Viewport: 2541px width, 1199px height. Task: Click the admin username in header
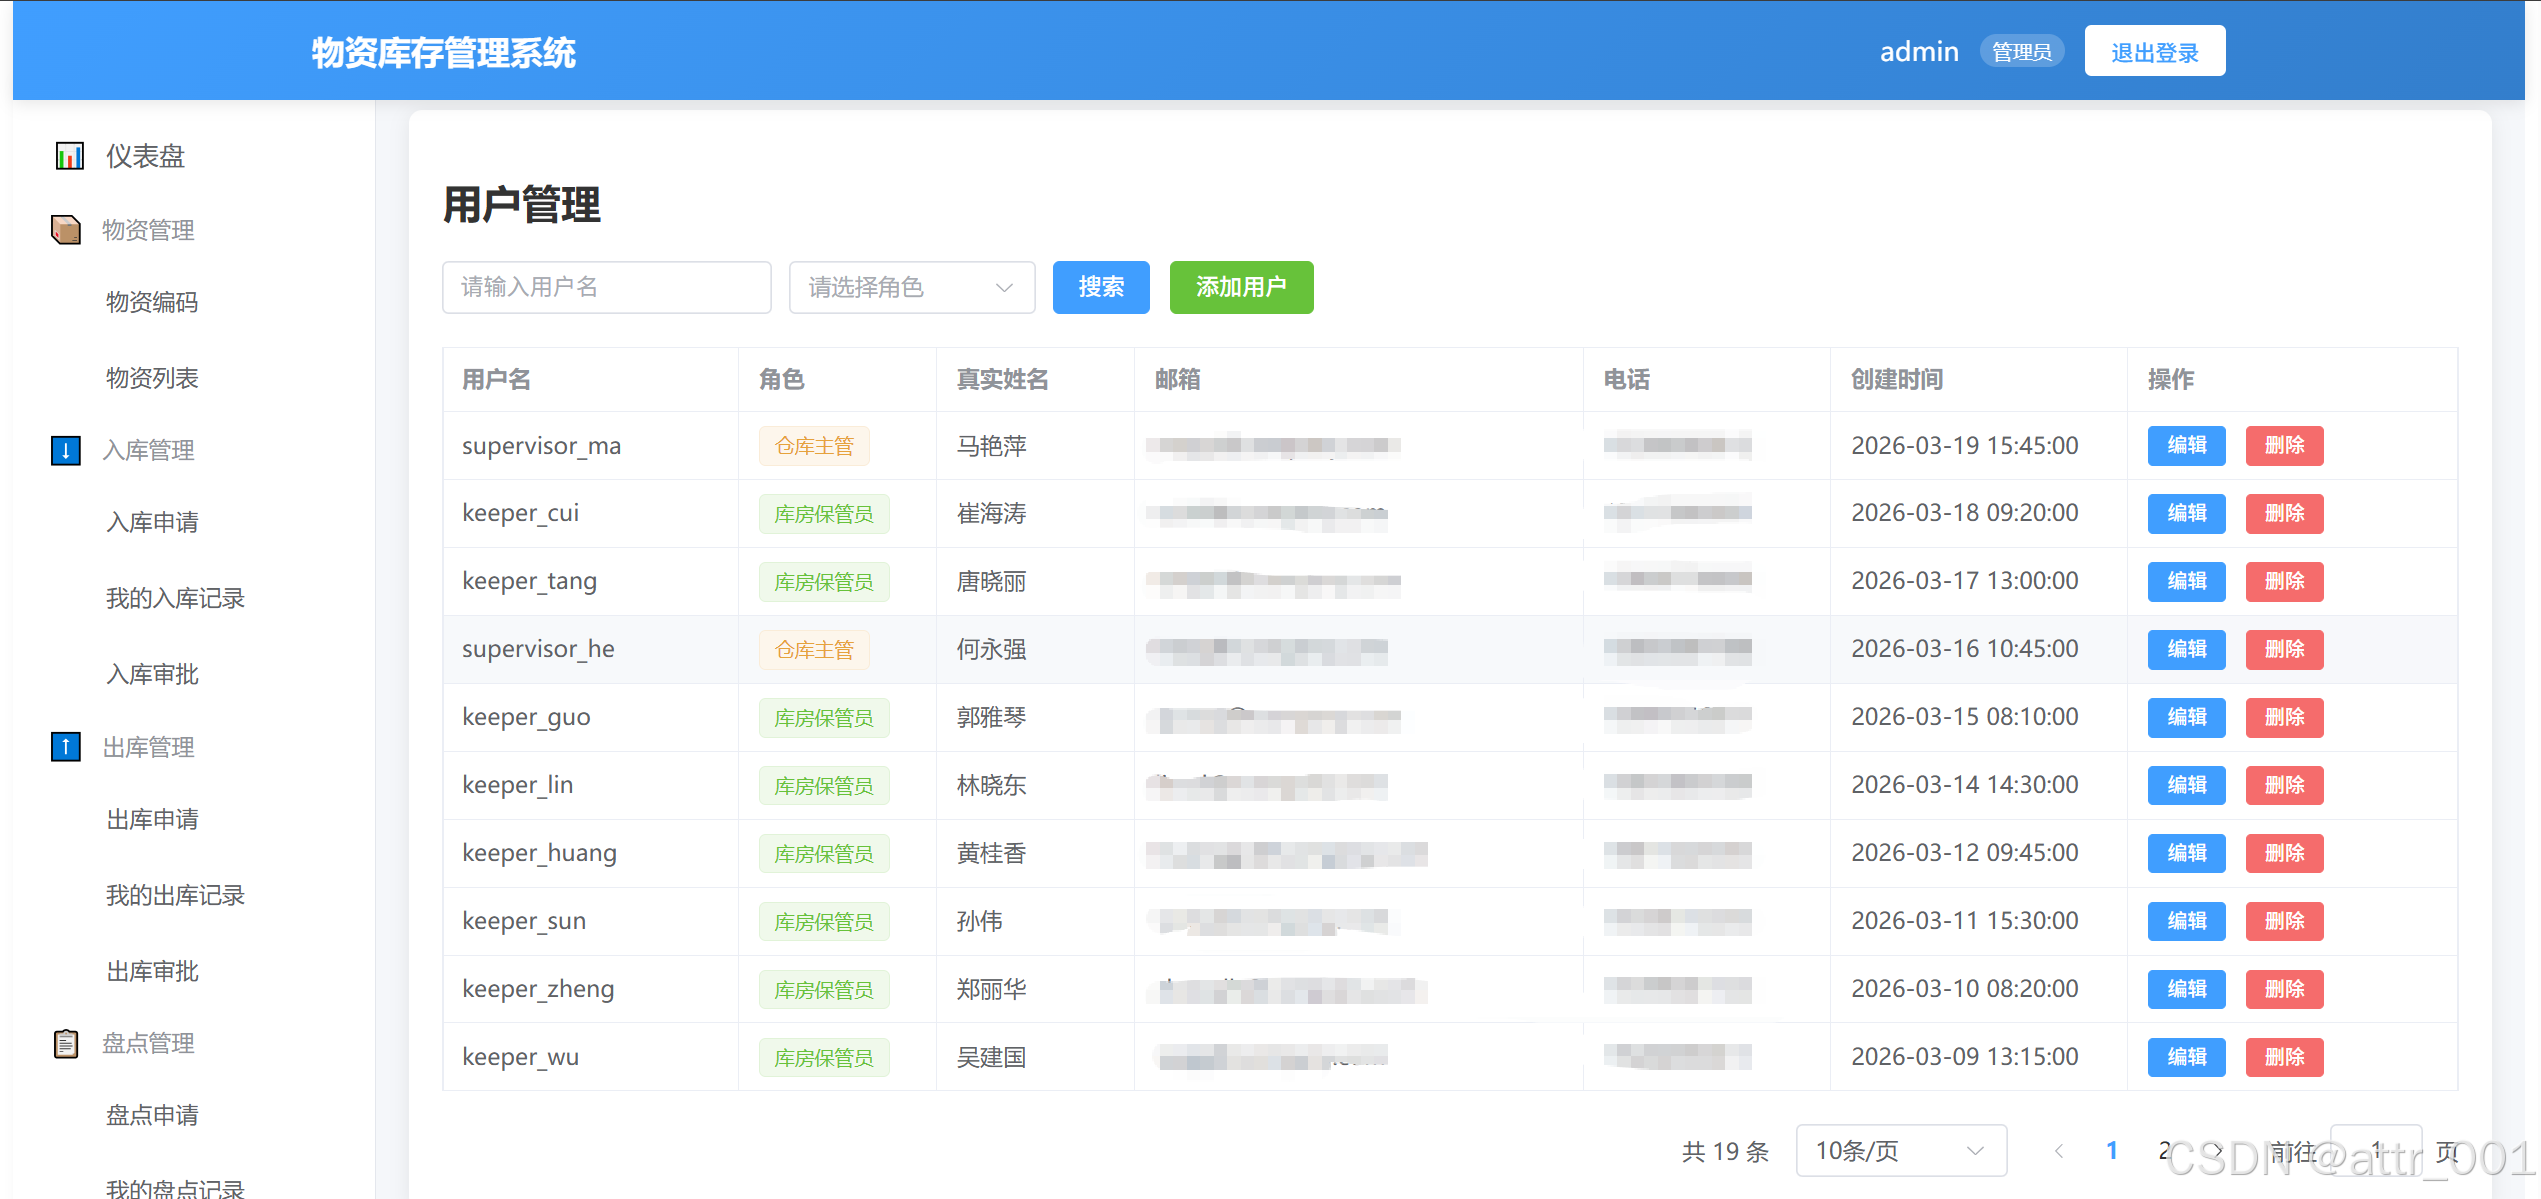pos(1919,52)
